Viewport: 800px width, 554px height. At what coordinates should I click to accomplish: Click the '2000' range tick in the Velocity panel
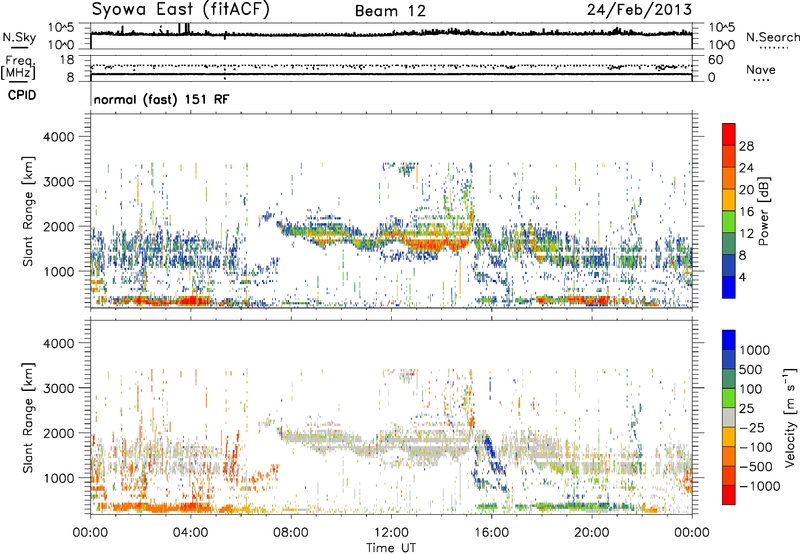coord(58,433)
